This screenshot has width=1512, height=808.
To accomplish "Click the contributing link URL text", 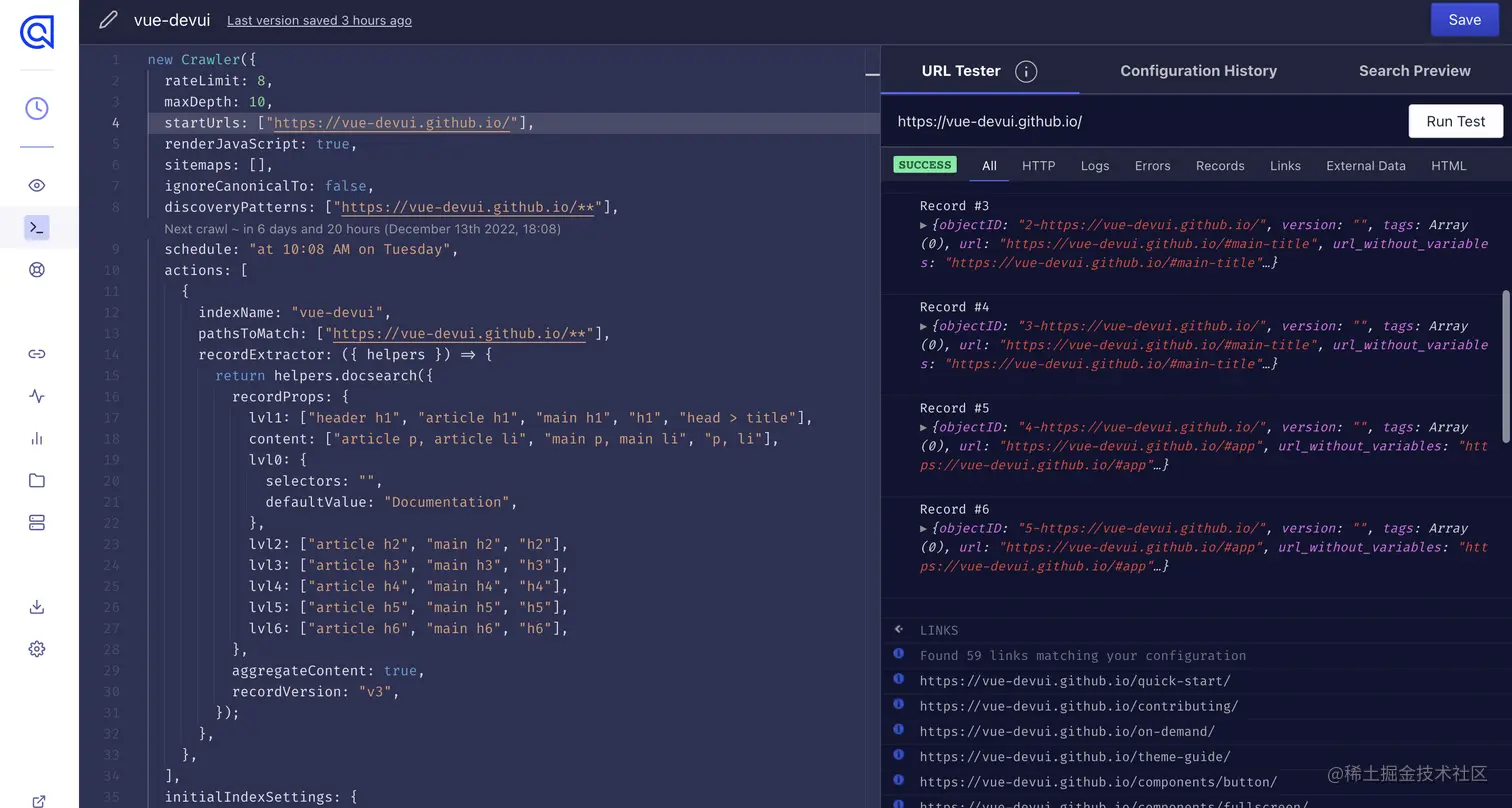I will 1079,706.
